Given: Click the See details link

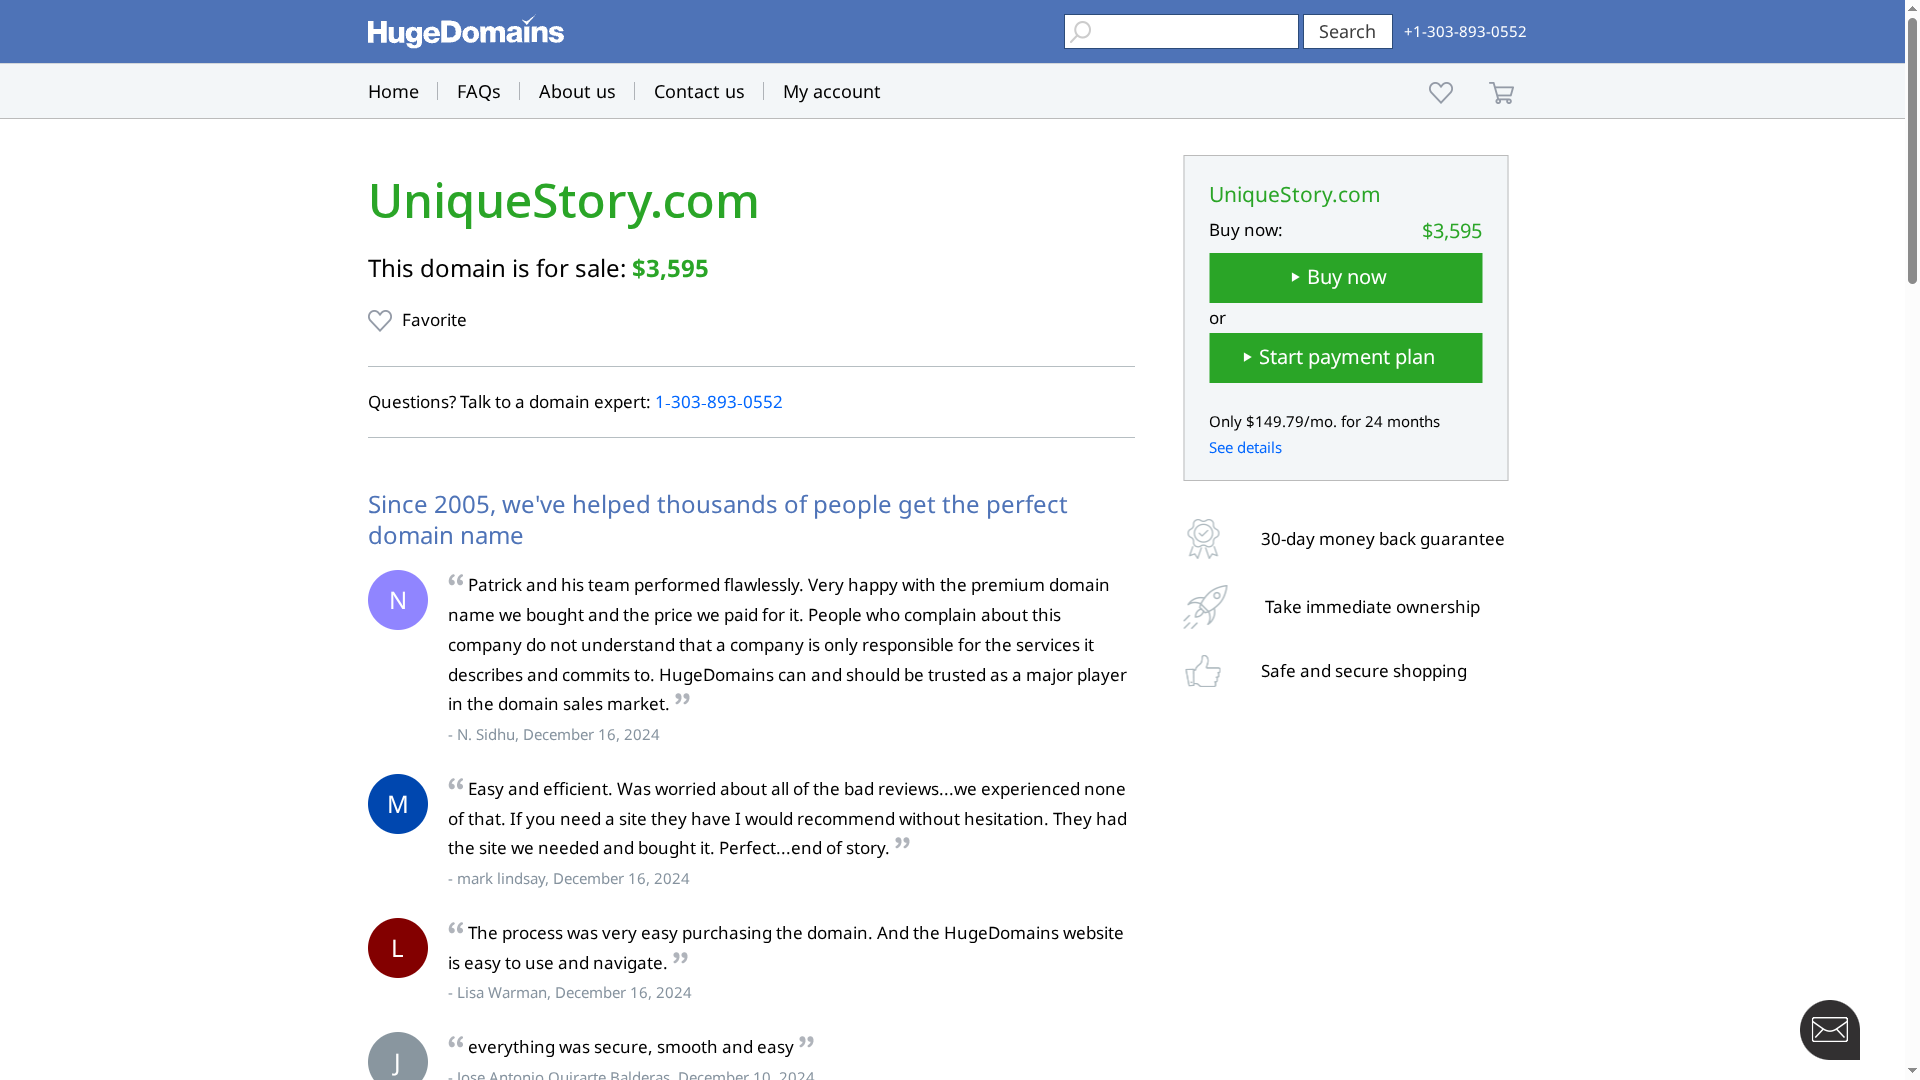Looking at the screenshot, I should pos(1244,447).
